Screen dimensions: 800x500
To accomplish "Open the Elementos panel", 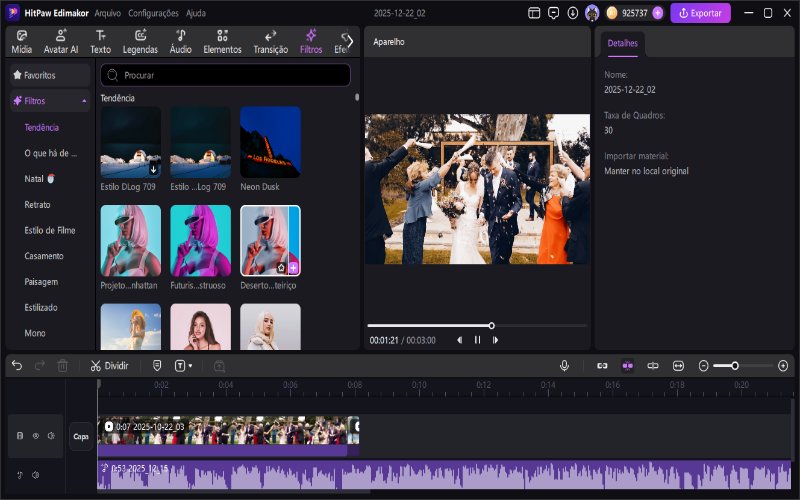I will tap(222, 42).
